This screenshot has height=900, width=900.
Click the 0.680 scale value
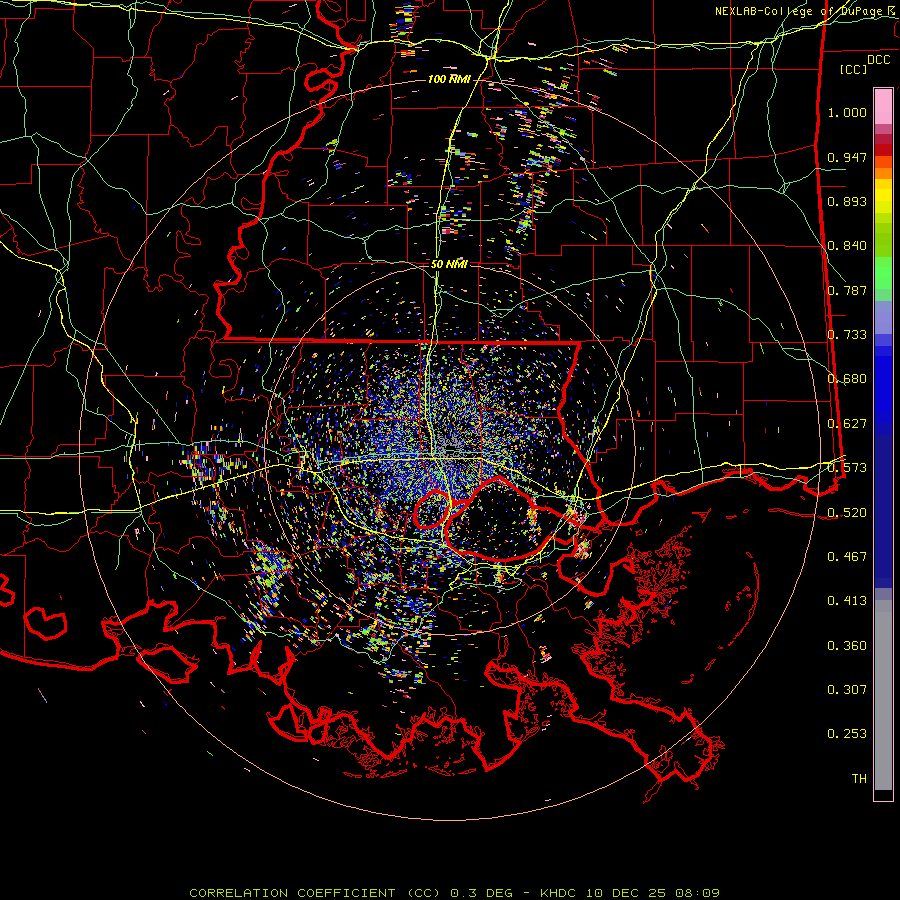[x=847, y=379]
